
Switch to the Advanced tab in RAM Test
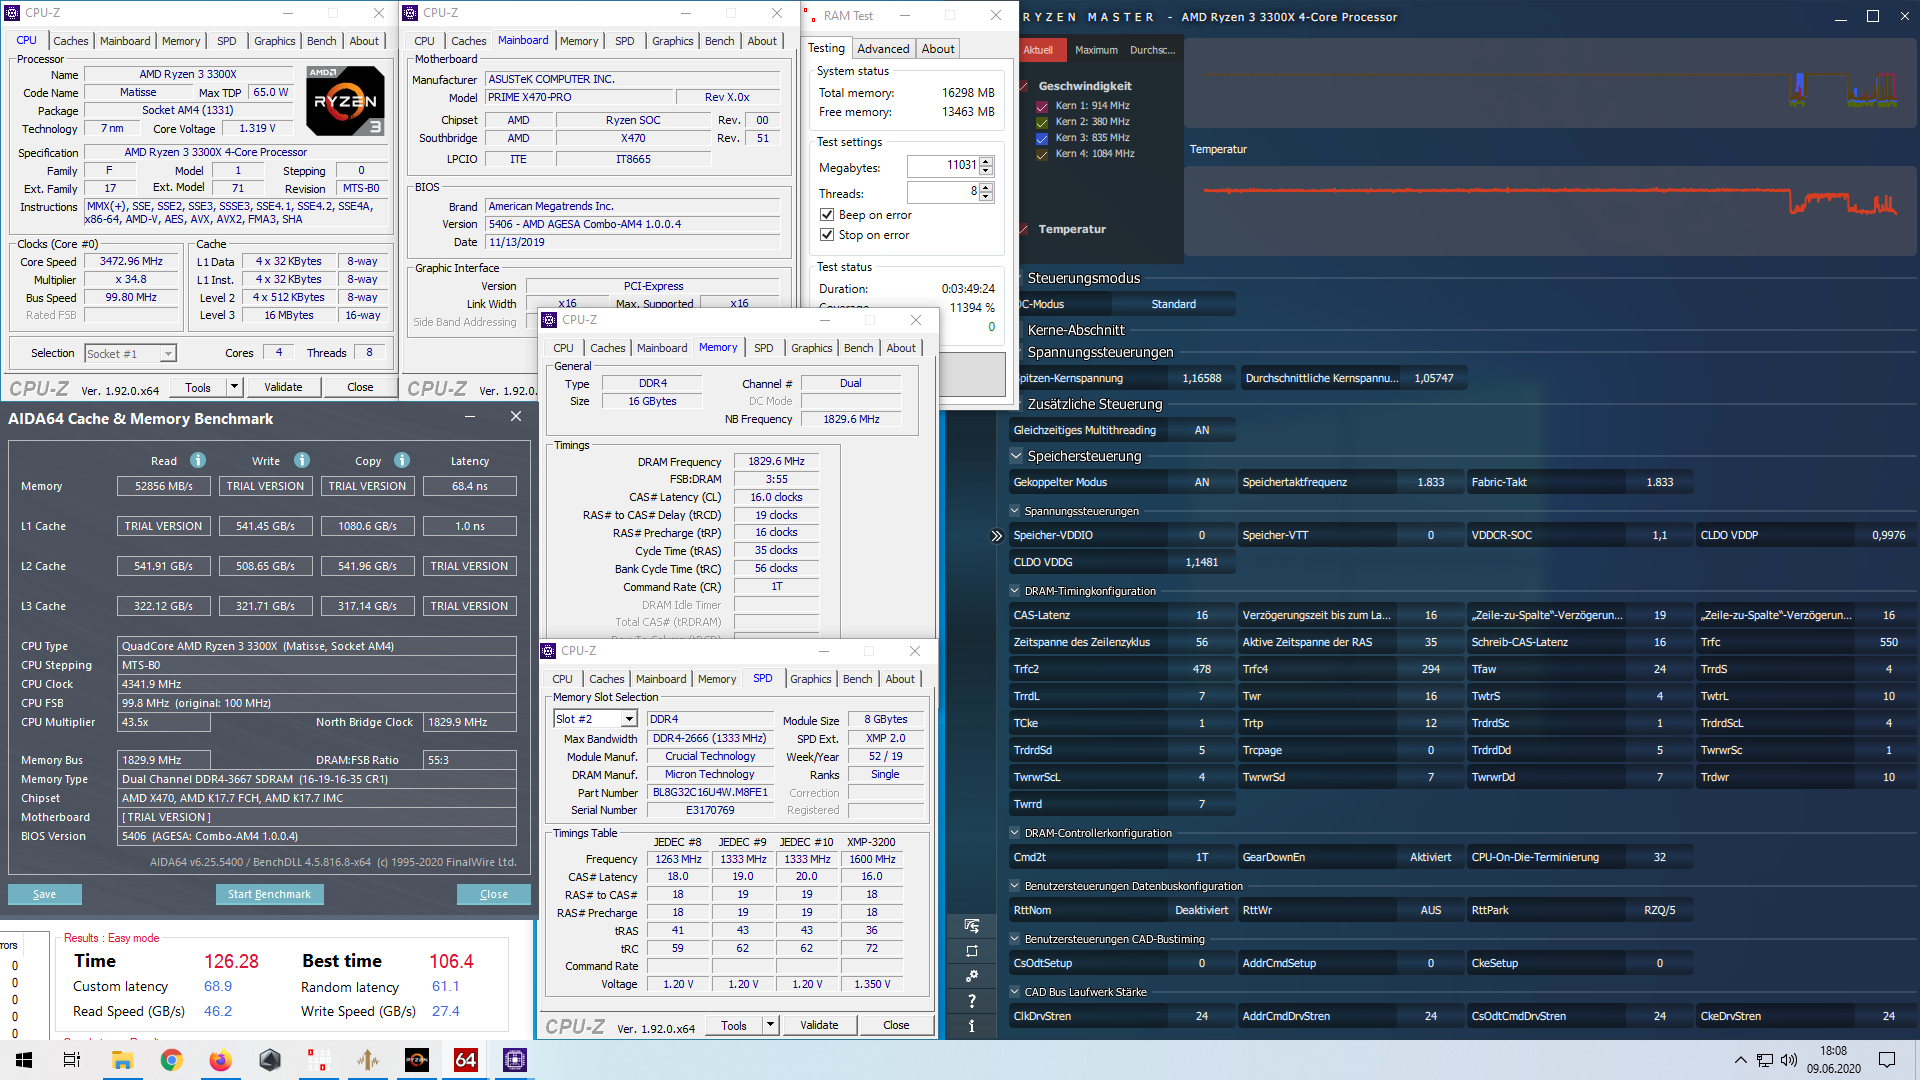pos(883,49)
